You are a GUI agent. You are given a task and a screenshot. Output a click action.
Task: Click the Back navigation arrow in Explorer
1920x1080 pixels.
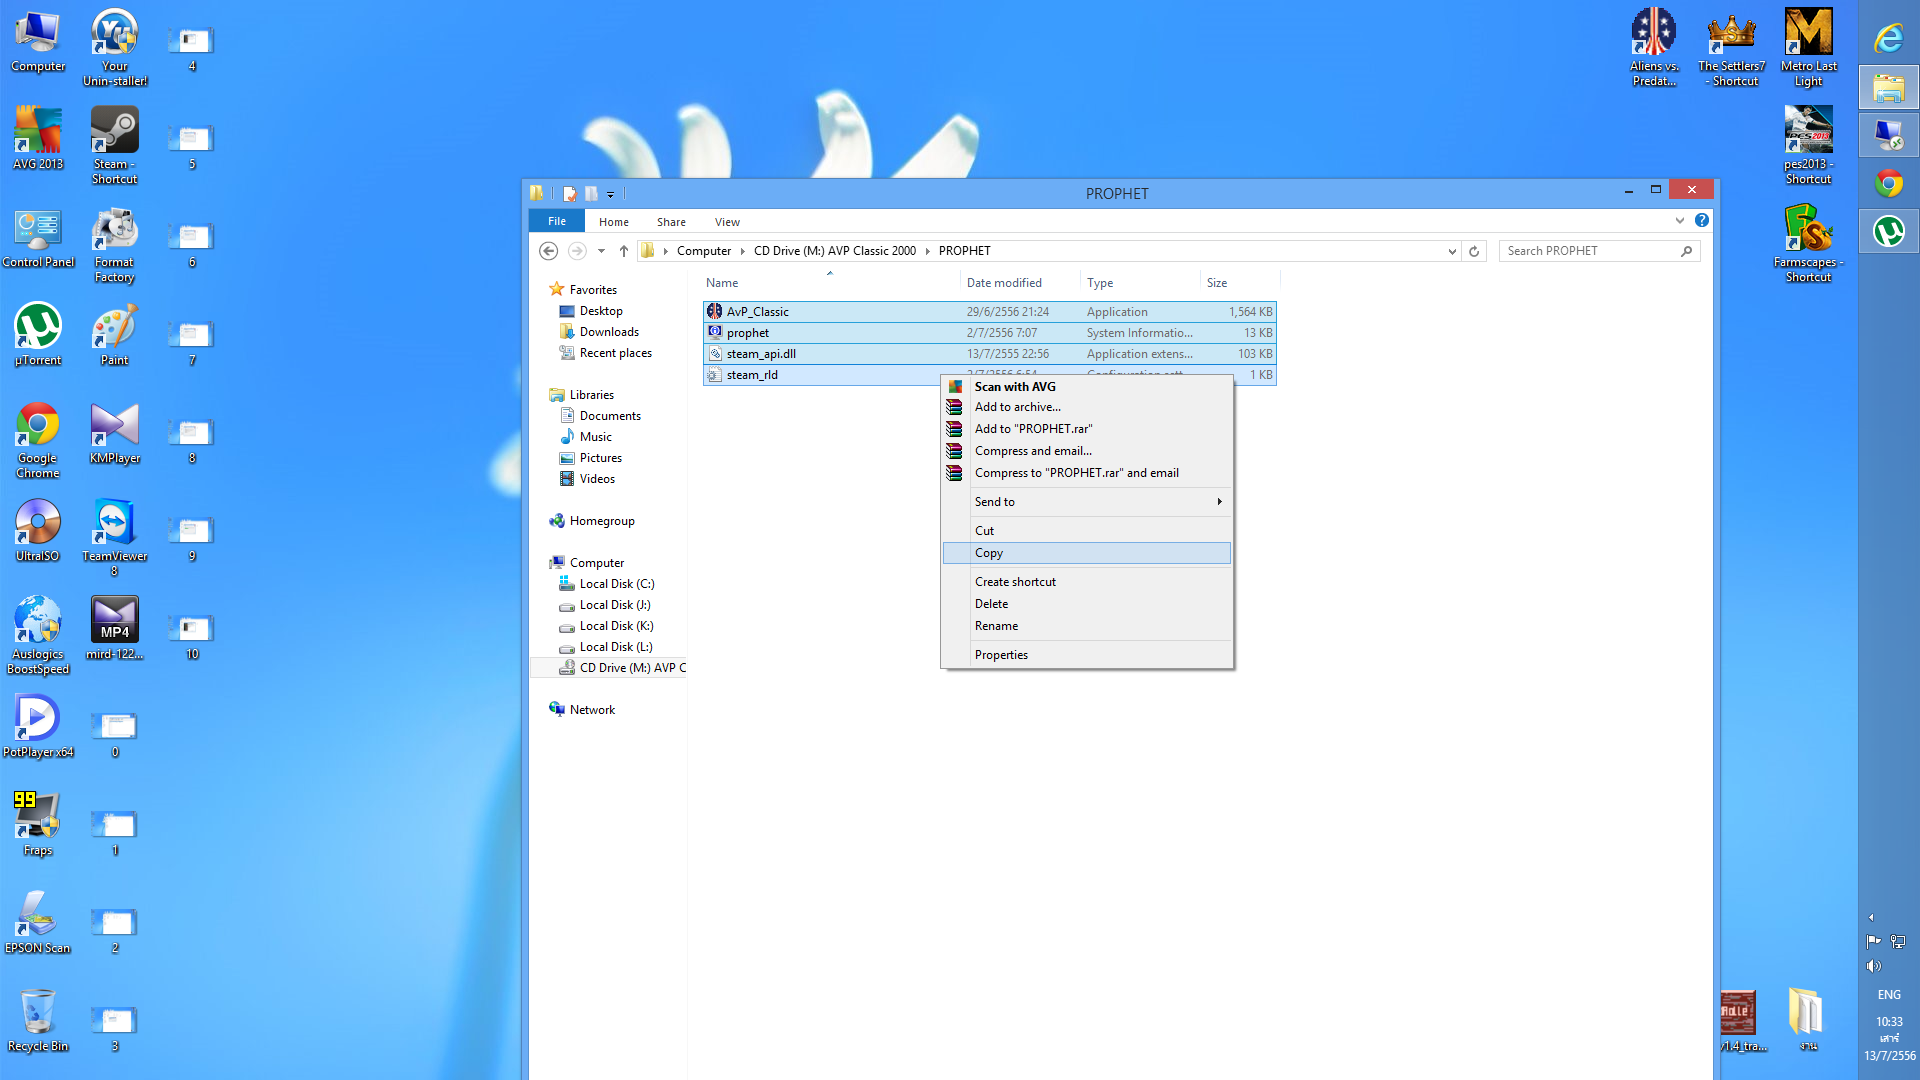point(548,251)
